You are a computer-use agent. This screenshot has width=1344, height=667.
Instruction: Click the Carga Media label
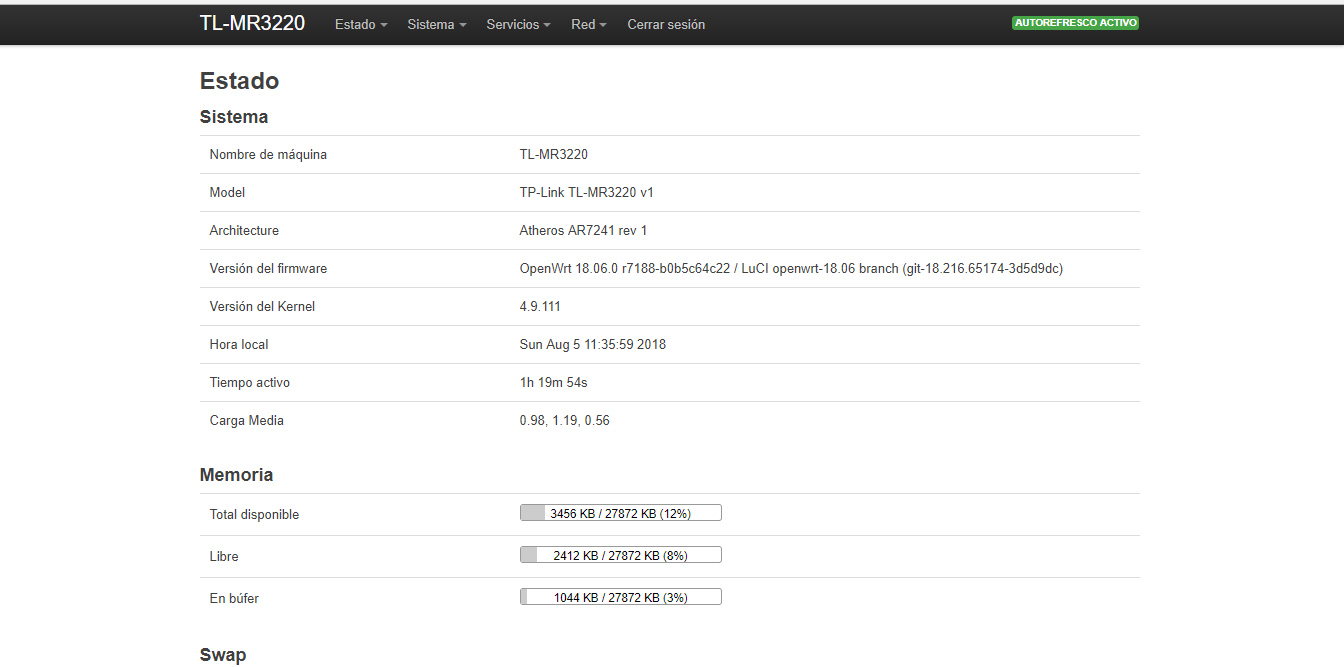coord(247,420)
